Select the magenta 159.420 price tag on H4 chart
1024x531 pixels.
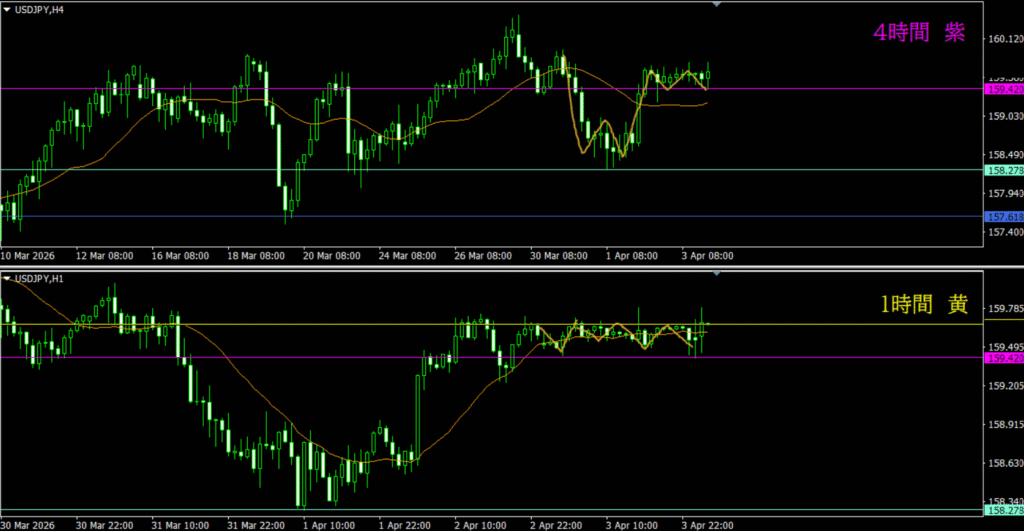[1003, 89]
